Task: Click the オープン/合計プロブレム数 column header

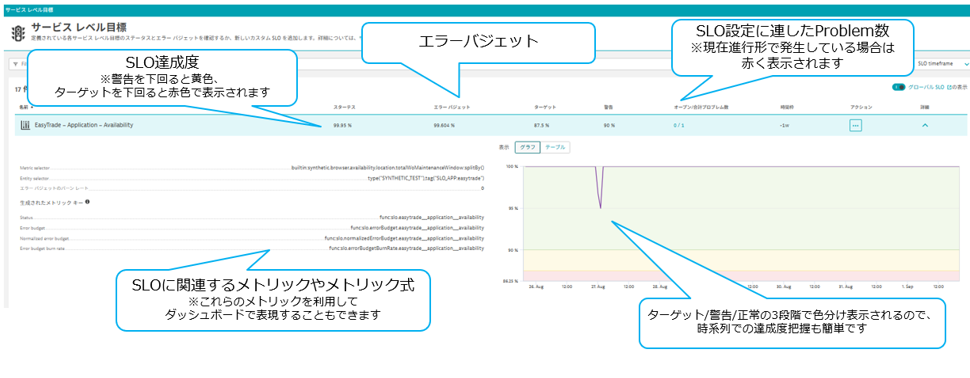Action: click(x=700, y=107)
